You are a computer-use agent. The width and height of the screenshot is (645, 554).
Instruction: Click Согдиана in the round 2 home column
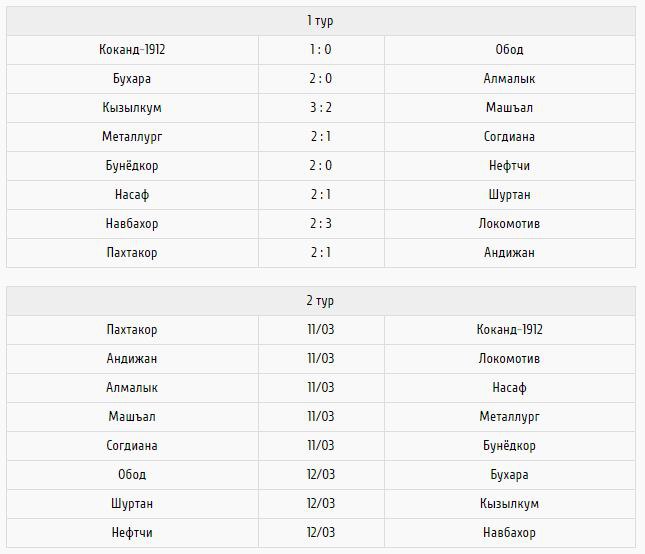pos(132,446)
